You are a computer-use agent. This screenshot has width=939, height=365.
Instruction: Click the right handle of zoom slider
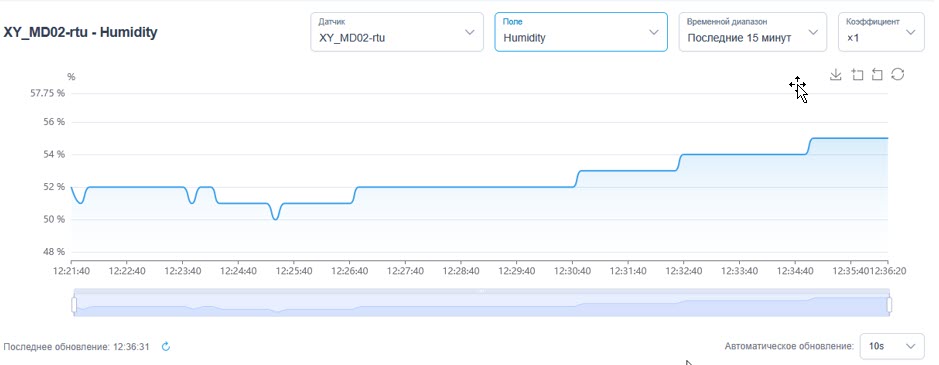889,305
